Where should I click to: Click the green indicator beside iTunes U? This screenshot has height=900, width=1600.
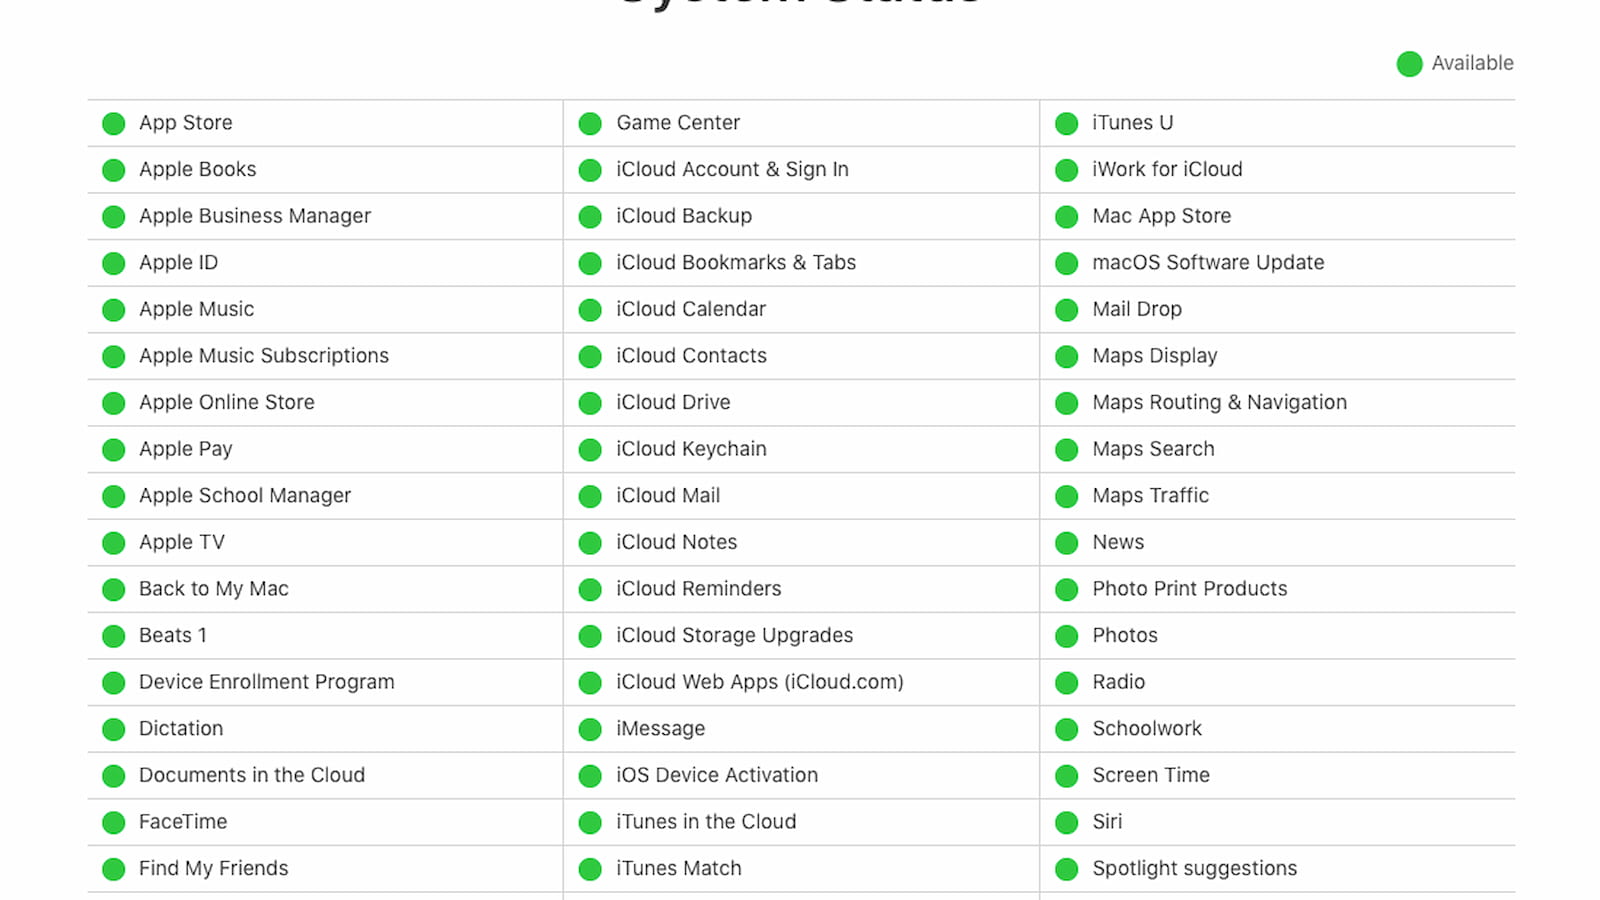click(1067, 124)
